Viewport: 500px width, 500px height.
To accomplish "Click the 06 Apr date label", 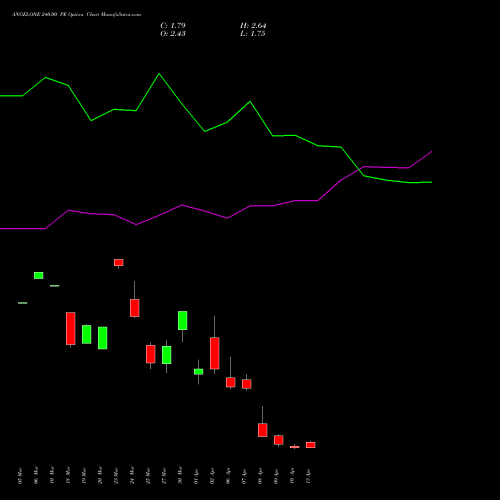I will coord(228,477).
